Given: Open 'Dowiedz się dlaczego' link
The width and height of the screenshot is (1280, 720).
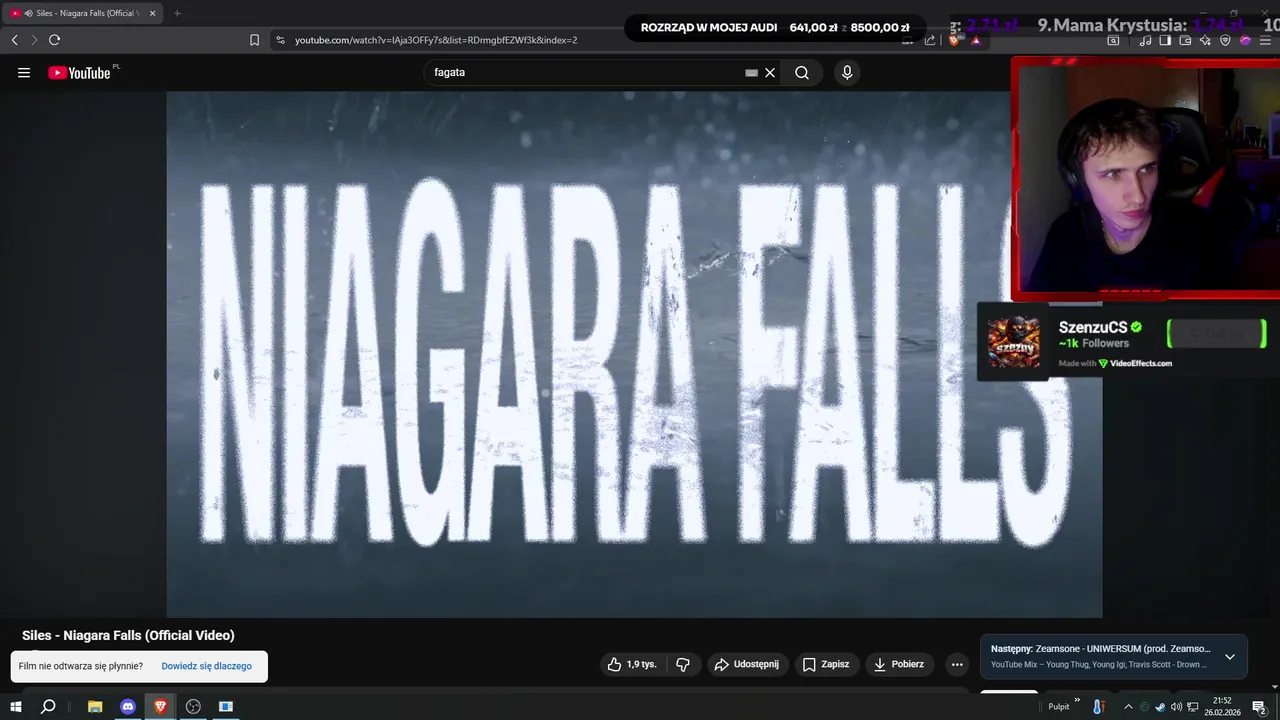Looking at the screenshot, I should 206,666.
